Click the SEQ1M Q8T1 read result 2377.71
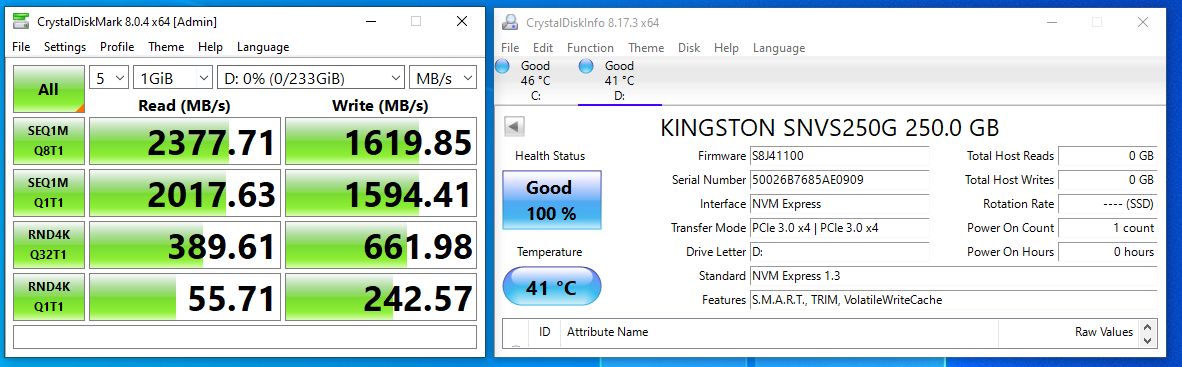 185,141
